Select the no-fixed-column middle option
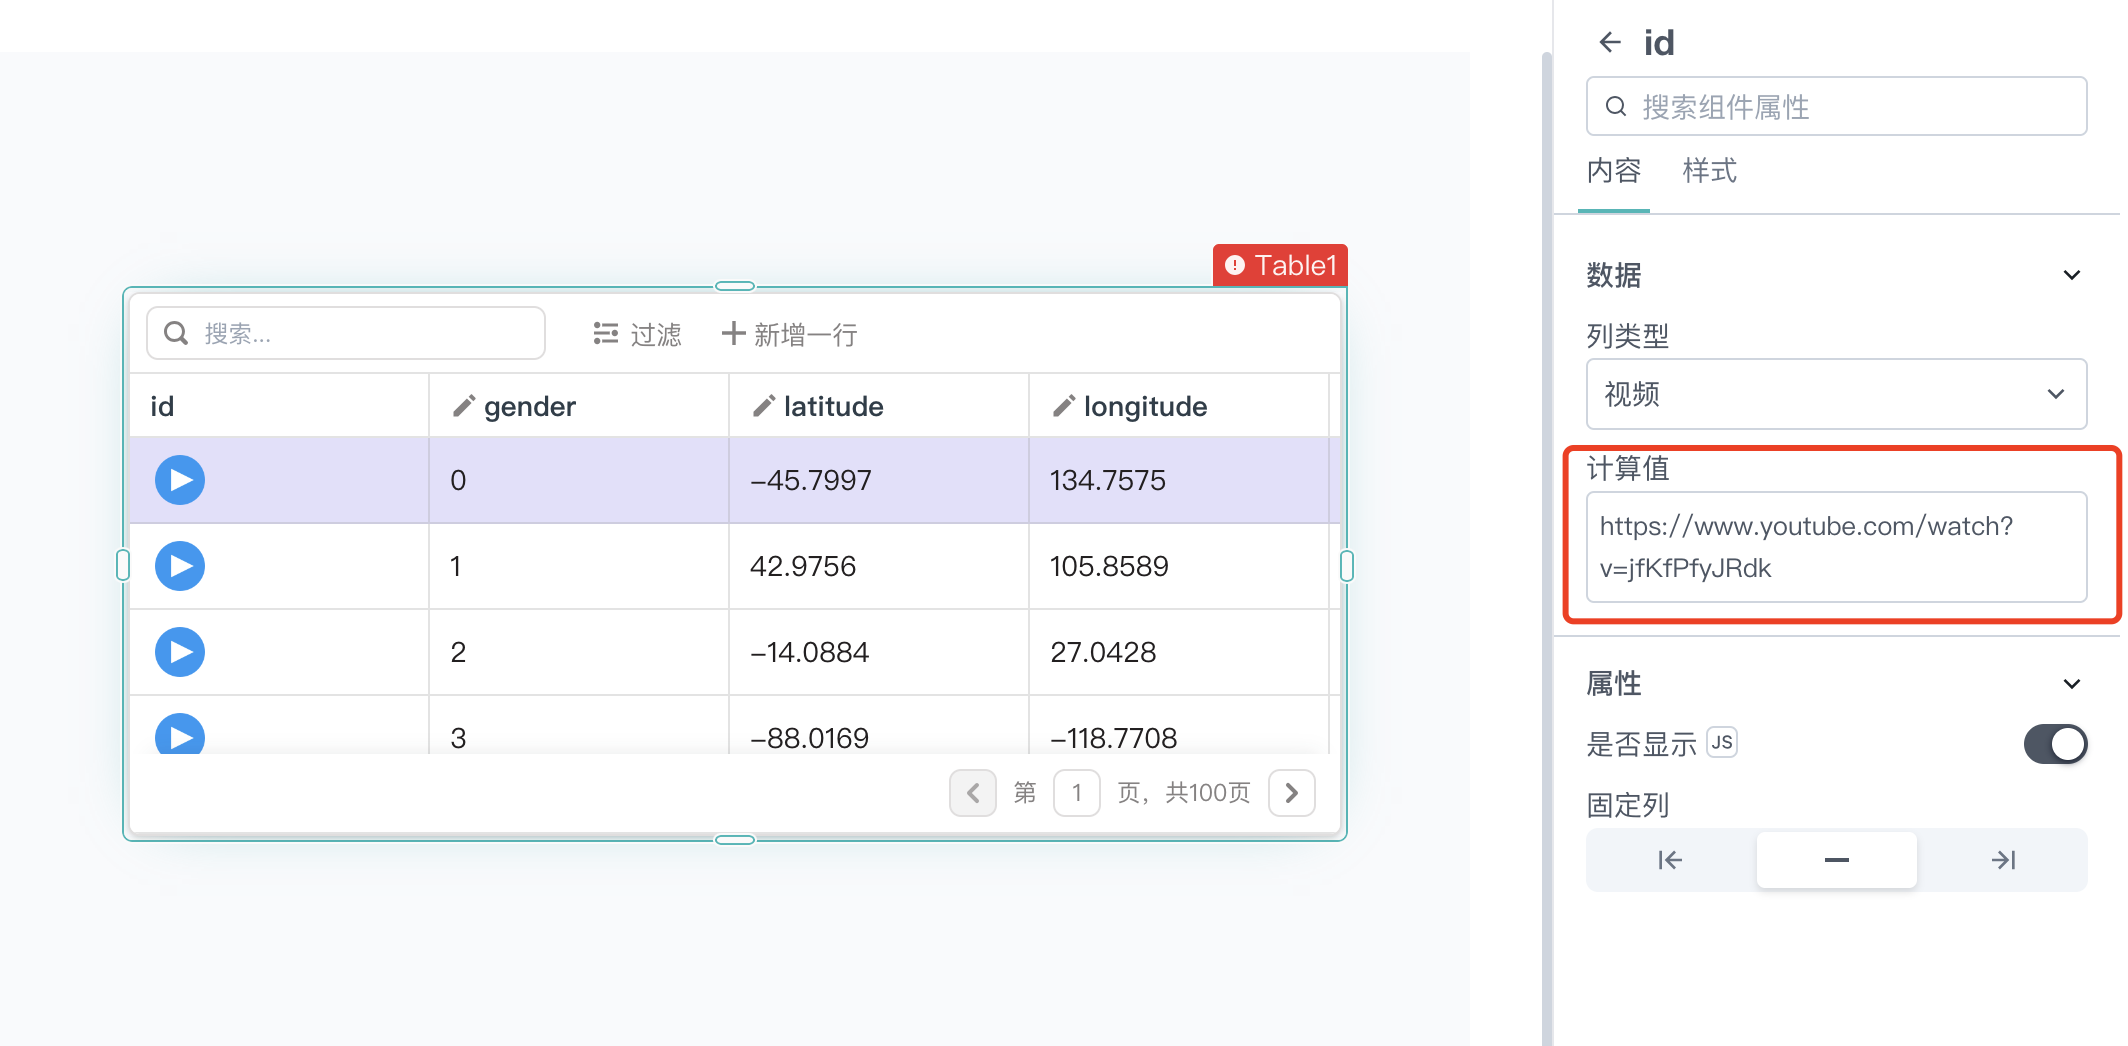 click(x=1836, y=860)
